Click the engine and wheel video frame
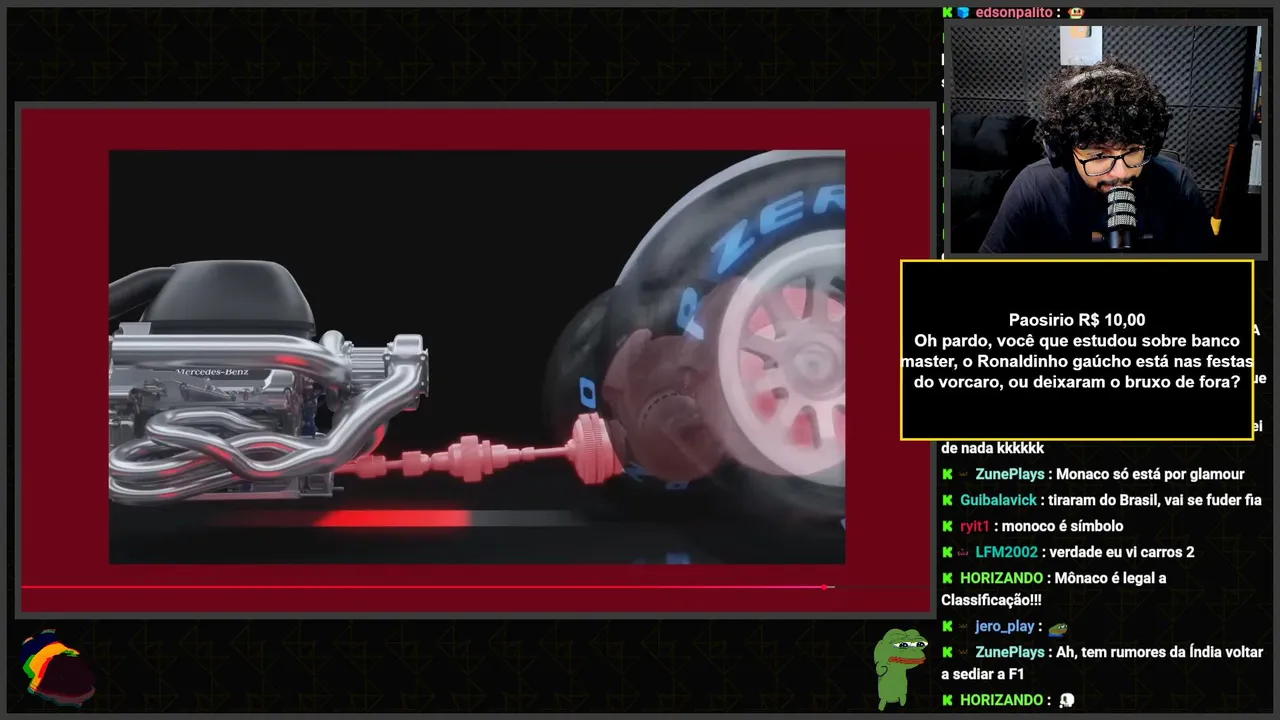 477,357
